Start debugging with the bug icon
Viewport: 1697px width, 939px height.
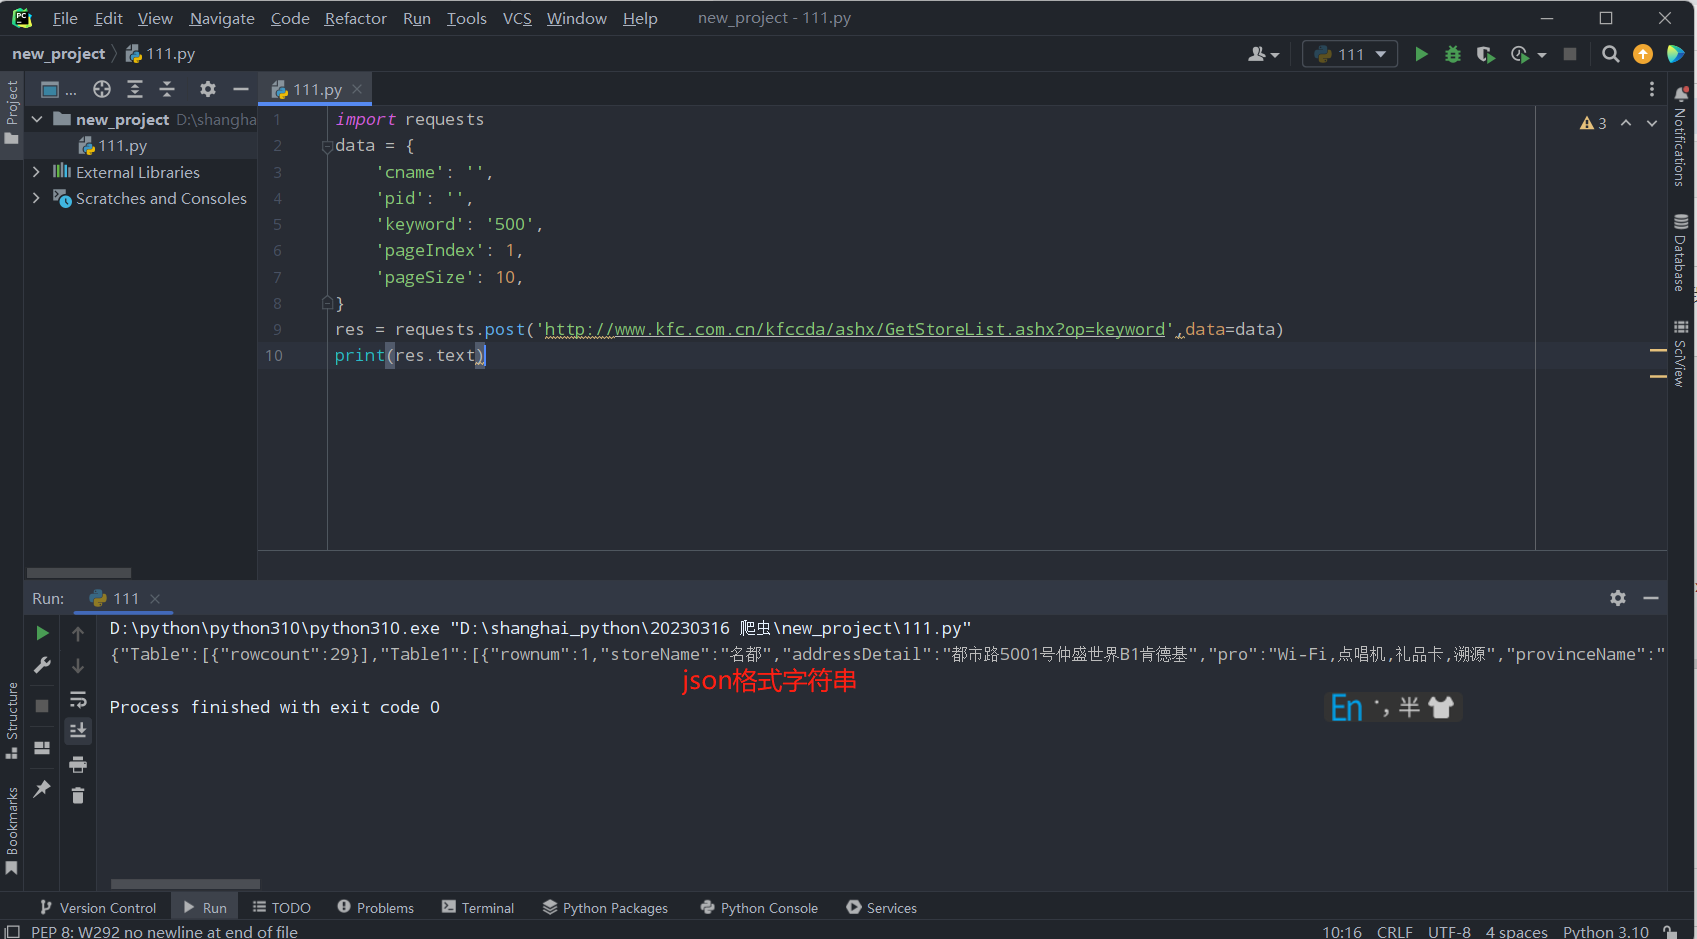point(1453,54)
